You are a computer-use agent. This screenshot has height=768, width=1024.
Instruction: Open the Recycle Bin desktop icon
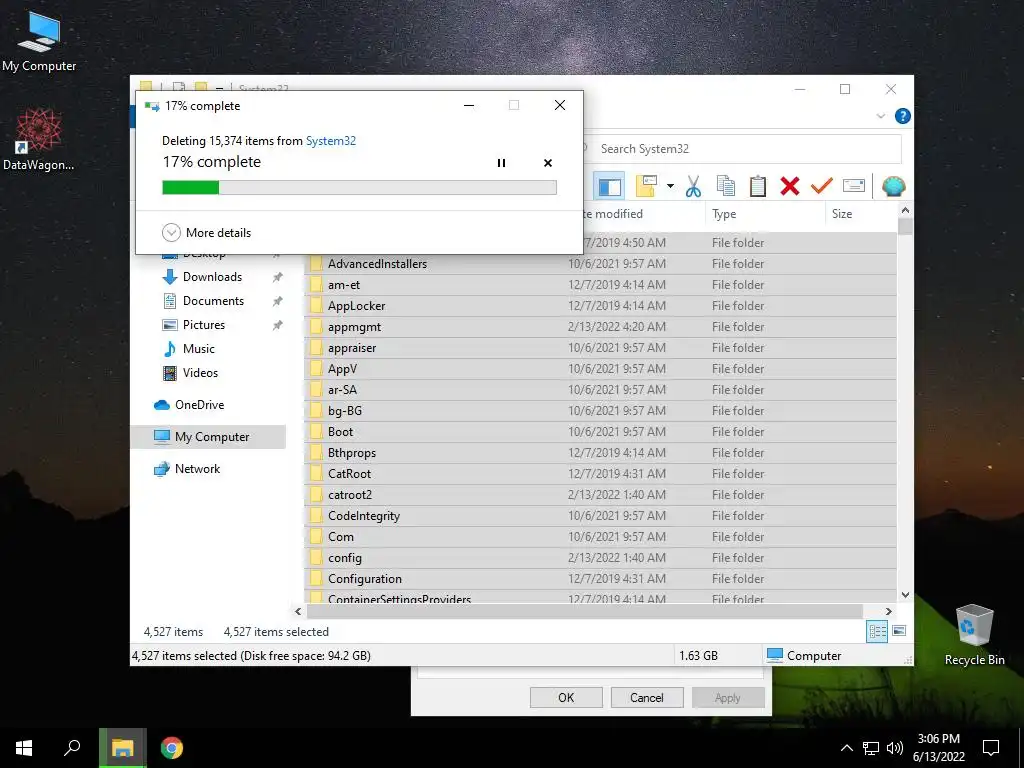pyautogui.click(x=974, y=635)
